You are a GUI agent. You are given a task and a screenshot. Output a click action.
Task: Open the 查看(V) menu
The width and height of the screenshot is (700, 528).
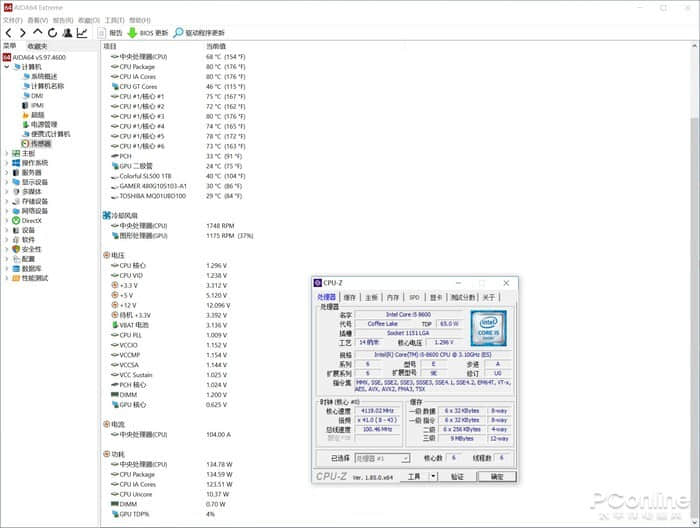click(x=38, y=20)
